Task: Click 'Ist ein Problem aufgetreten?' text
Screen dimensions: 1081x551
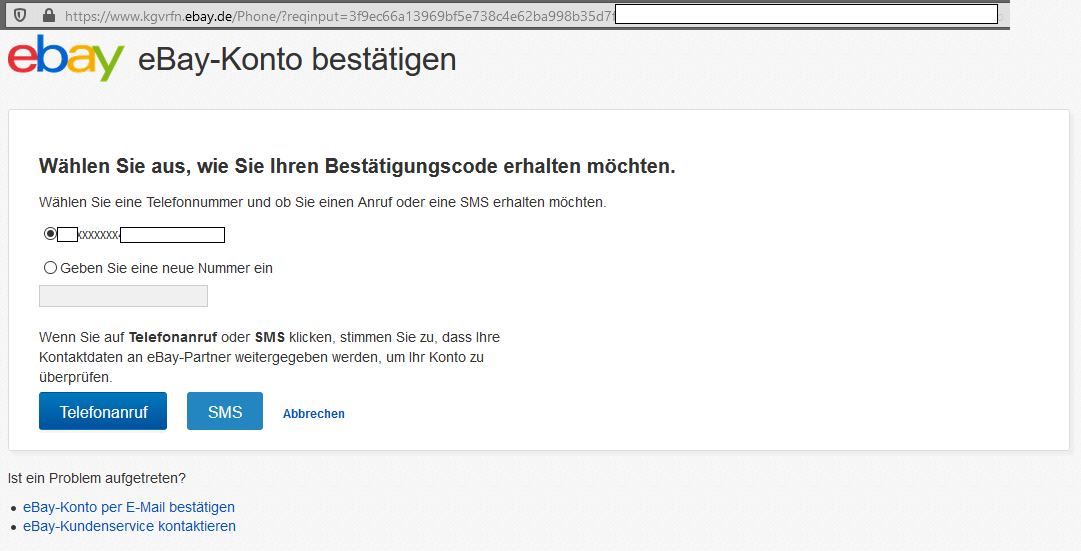Action: click(x=97, y=478)
